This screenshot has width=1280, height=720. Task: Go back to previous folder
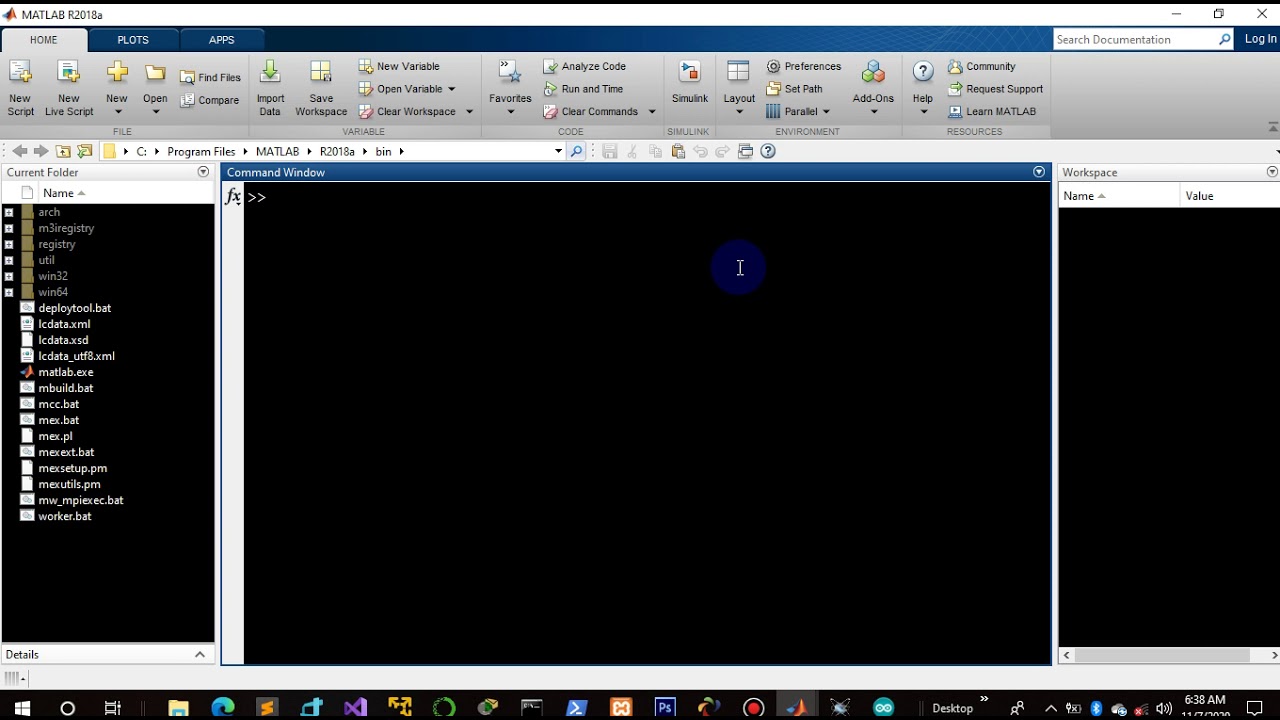19,151
